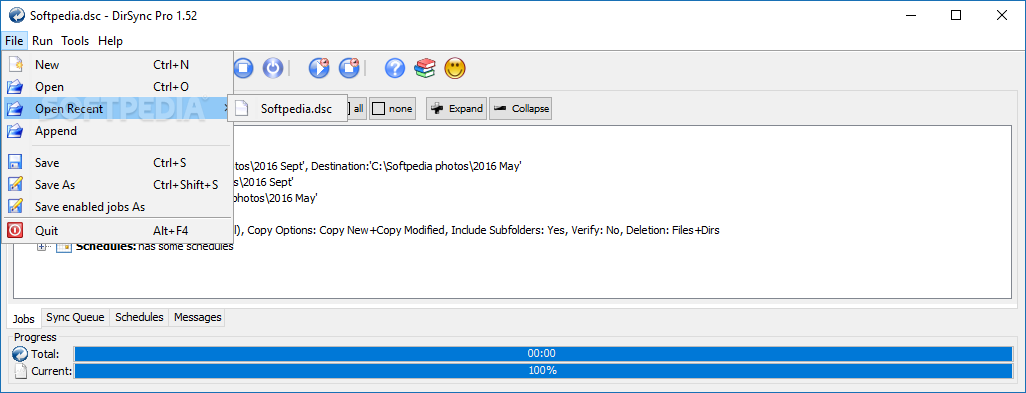Screen dimensions: 1026x393
Task: Open the Run menu
Action: 43,41
